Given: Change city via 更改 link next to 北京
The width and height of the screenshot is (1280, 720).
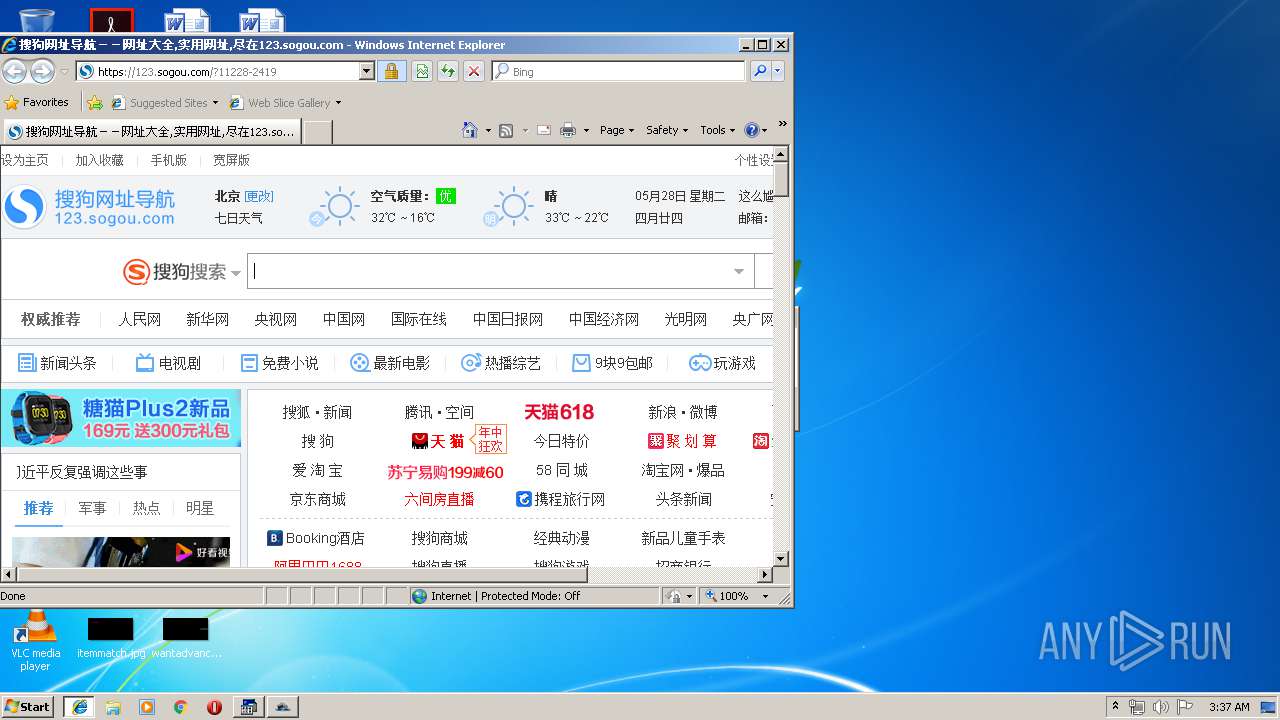Looking at the screenshot, I should [259, 196].
